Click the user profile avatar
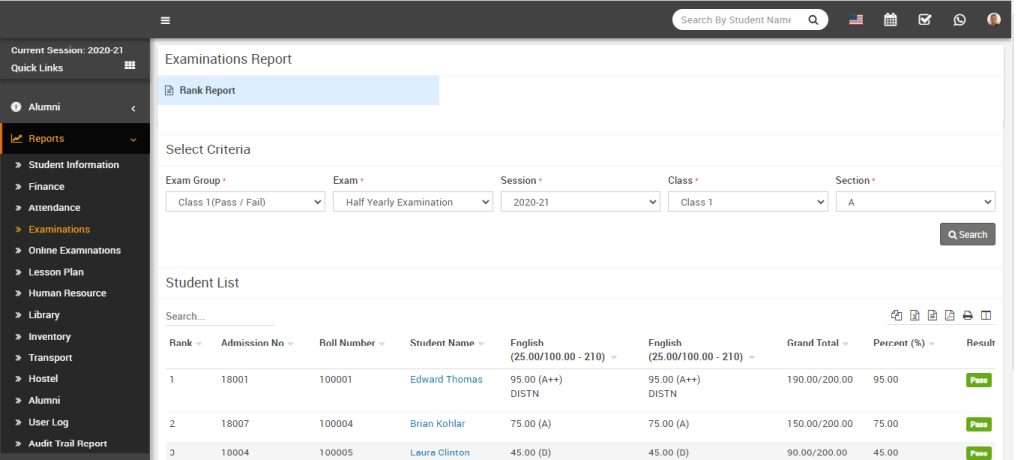This screenshot has width=1024, height=460. click(x=993, y=20)
